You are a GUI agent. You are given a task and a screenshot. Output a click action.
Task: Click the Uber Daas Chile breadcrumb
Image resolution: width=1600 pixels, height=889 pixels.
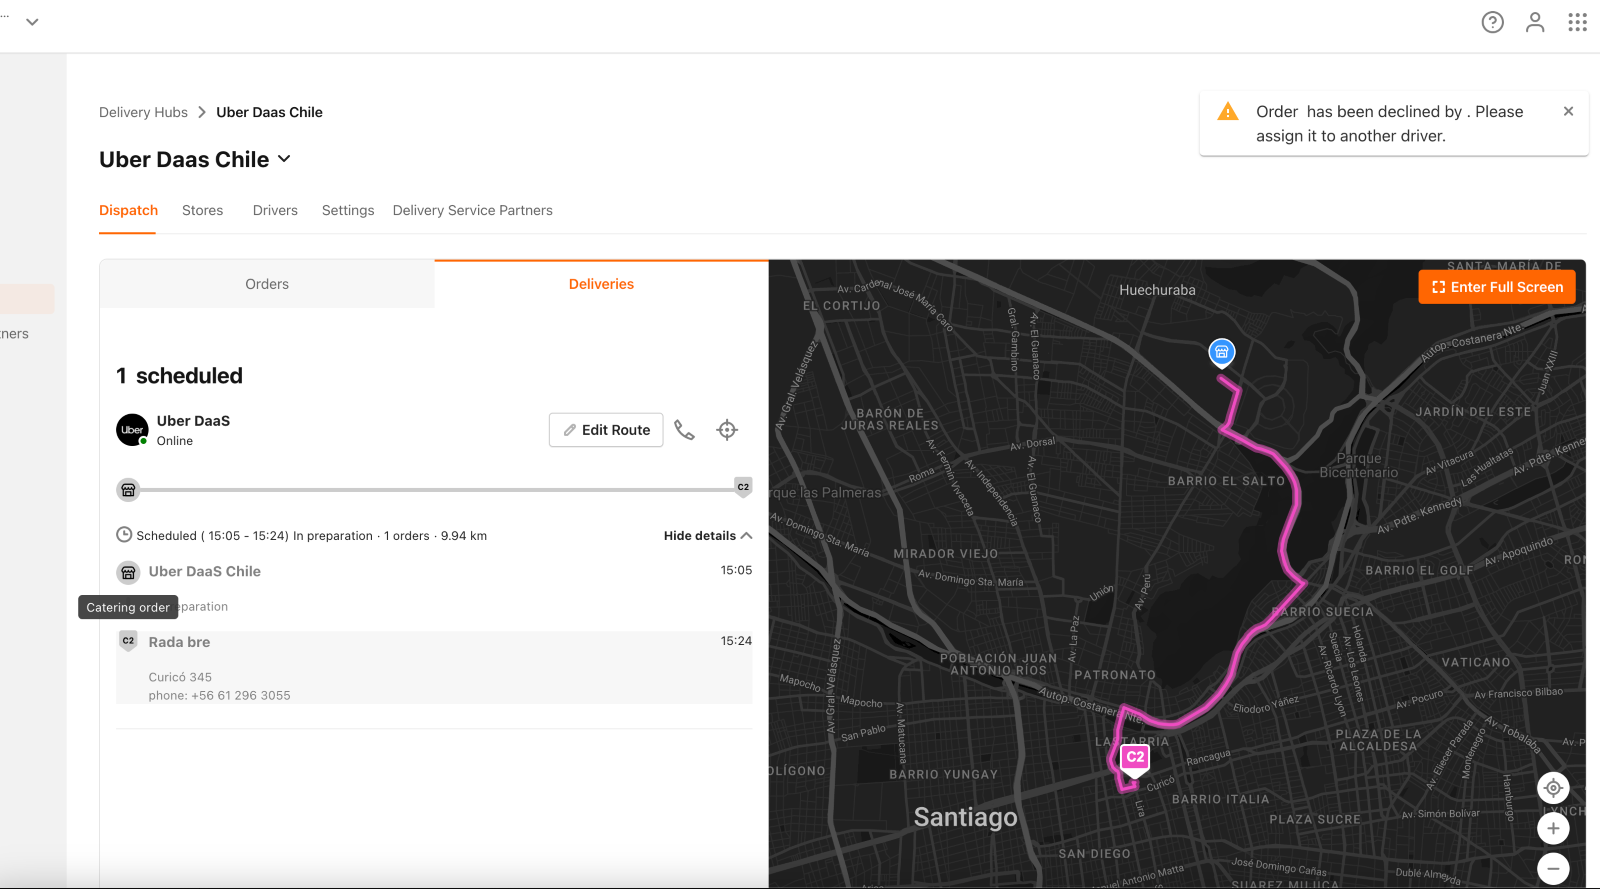point(269,112)
